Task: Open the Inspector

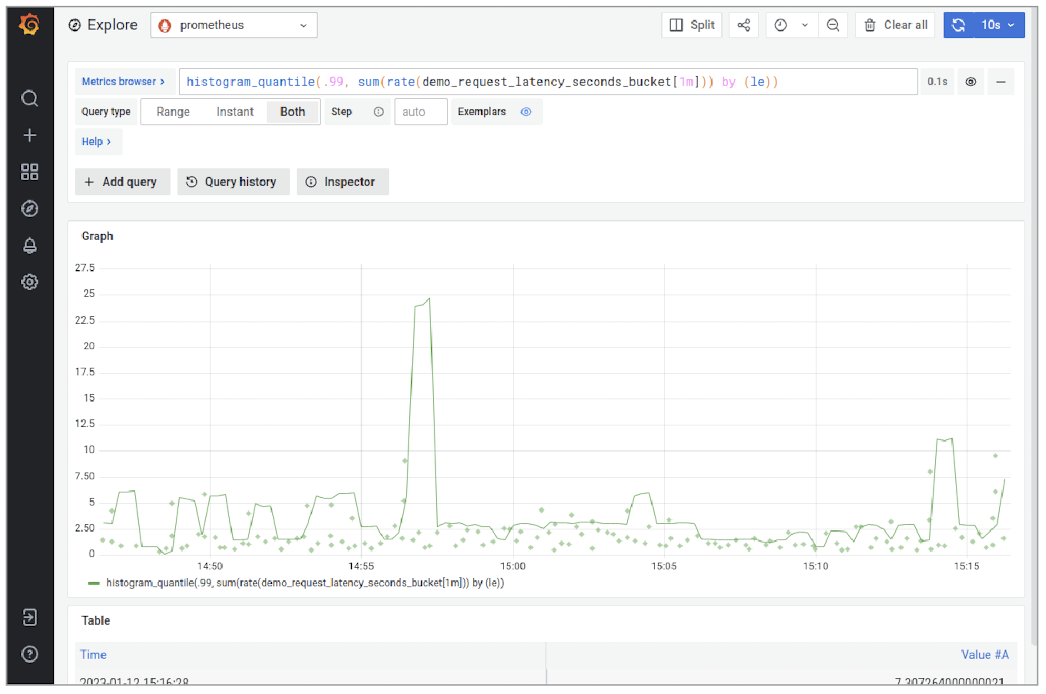Action: [x=342, y=182]
